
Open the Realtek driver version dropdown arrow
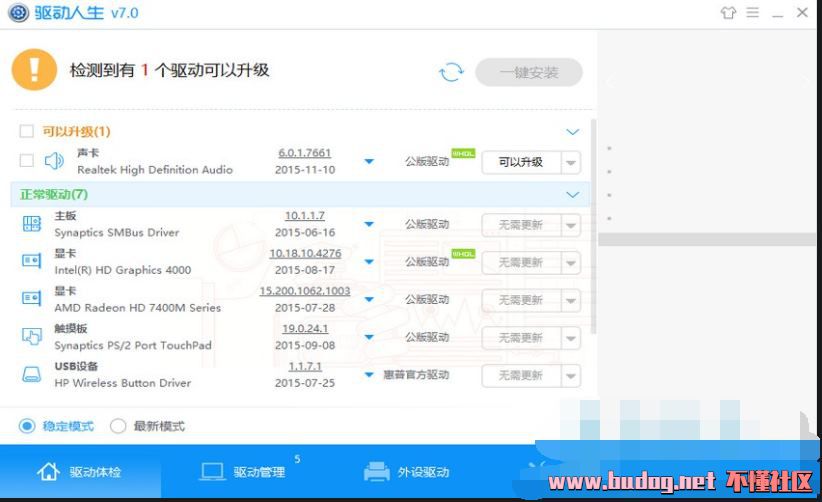tap(368, 162)
